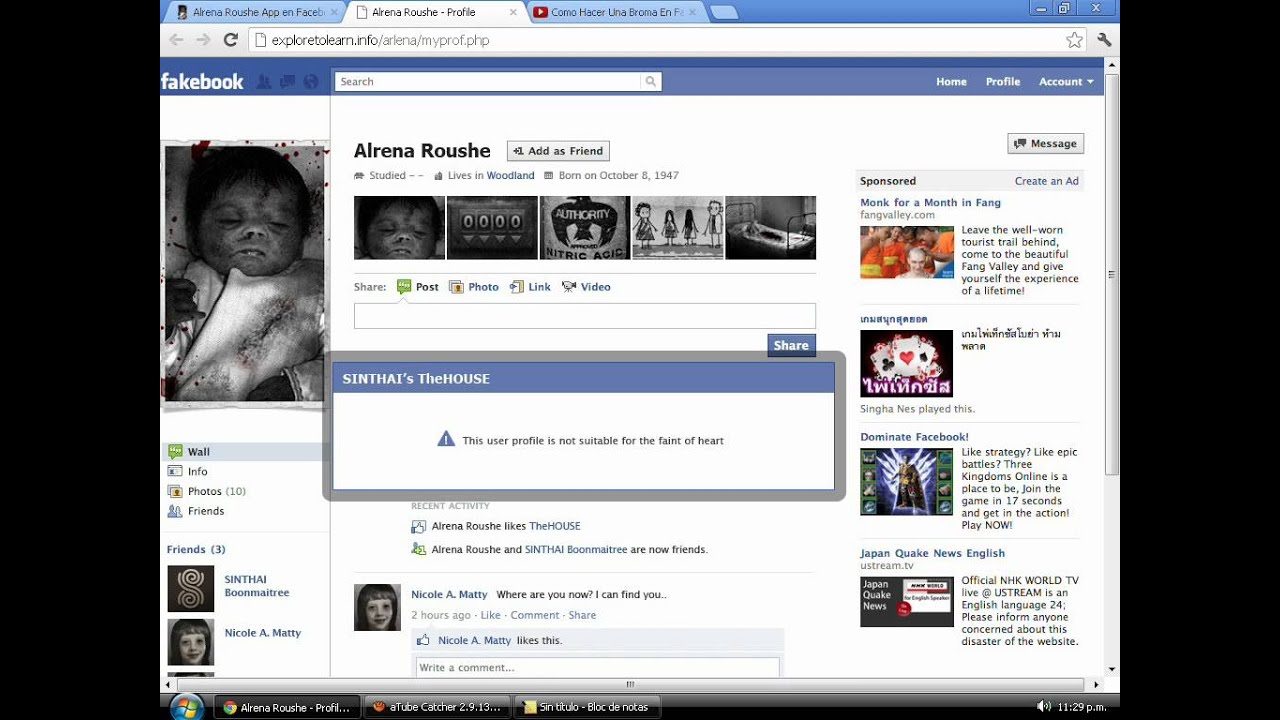Open Dominate Facebook! ad link
Screen dimensions: 1280x720
[x=914, y=437]
